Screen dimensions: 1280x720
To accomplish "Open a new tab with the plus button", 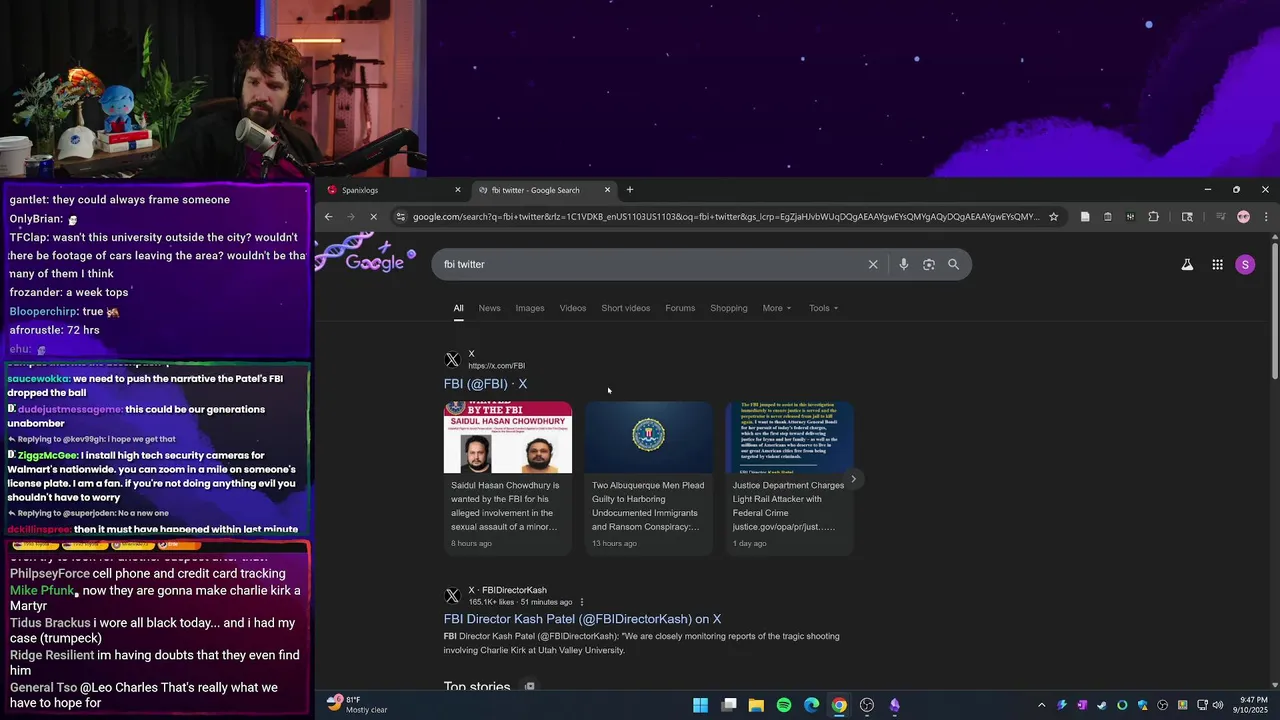I will pos(629,190).
